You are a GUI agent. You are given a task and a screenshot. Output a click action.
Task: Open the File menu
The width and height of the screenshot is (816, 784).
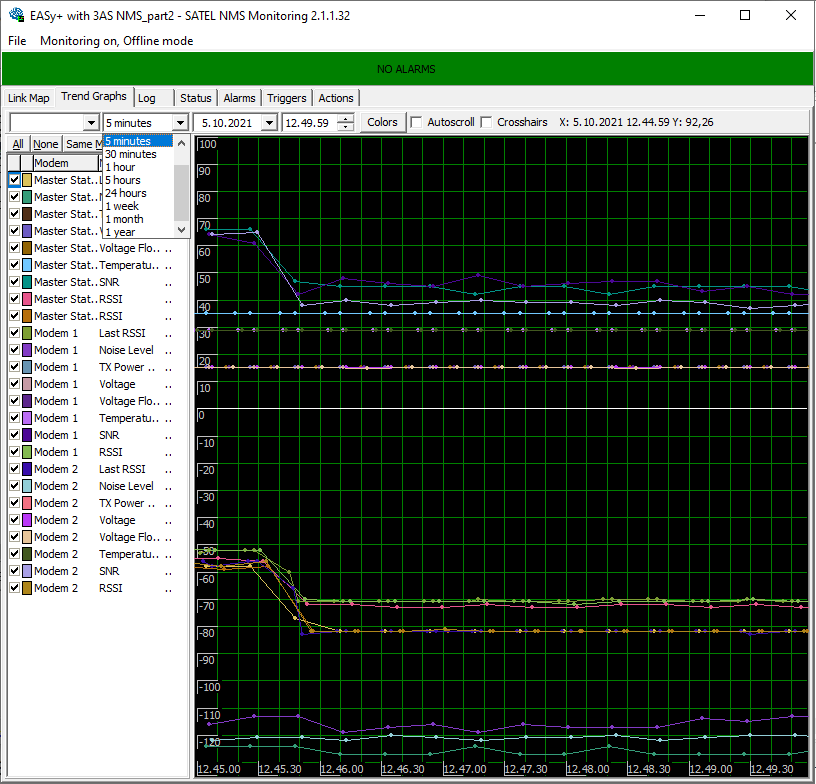point(17,41)
